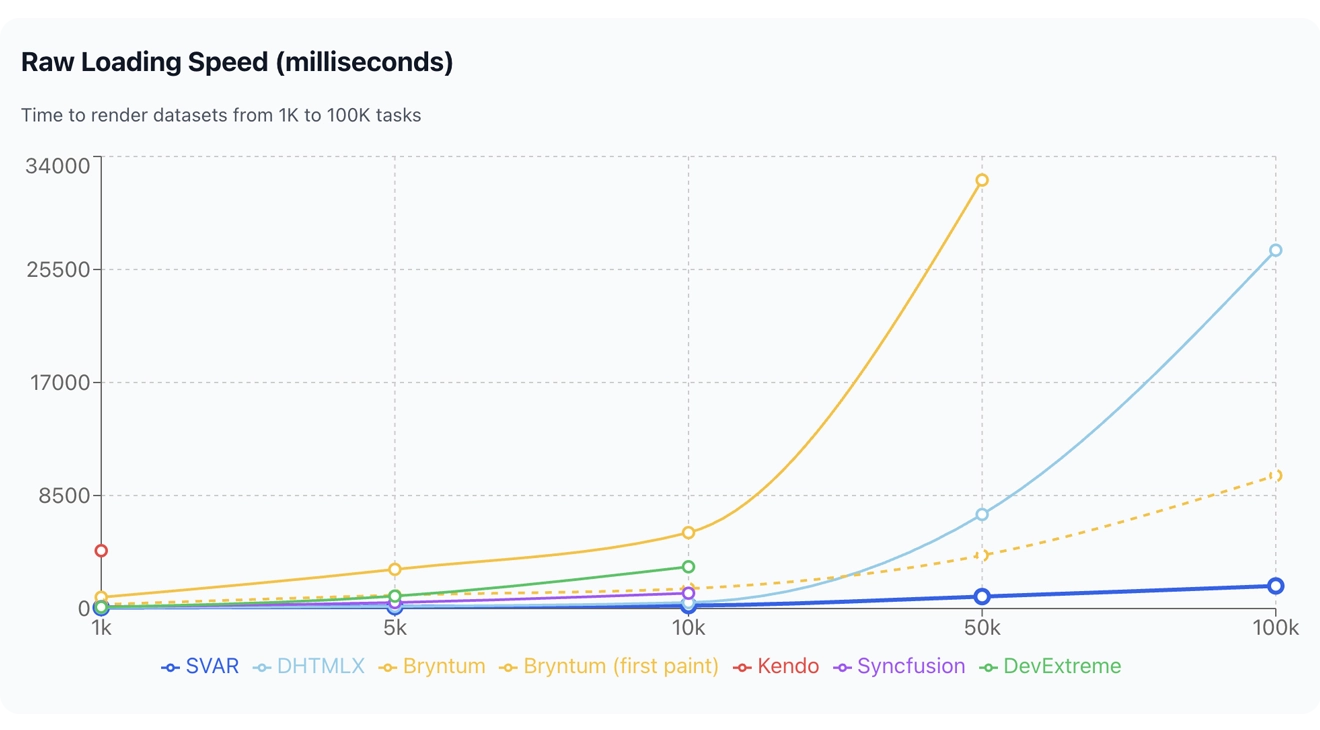Click the DHTMLX light-blue legend marker icon
The image size is (1320, 730).
[261, 666]
